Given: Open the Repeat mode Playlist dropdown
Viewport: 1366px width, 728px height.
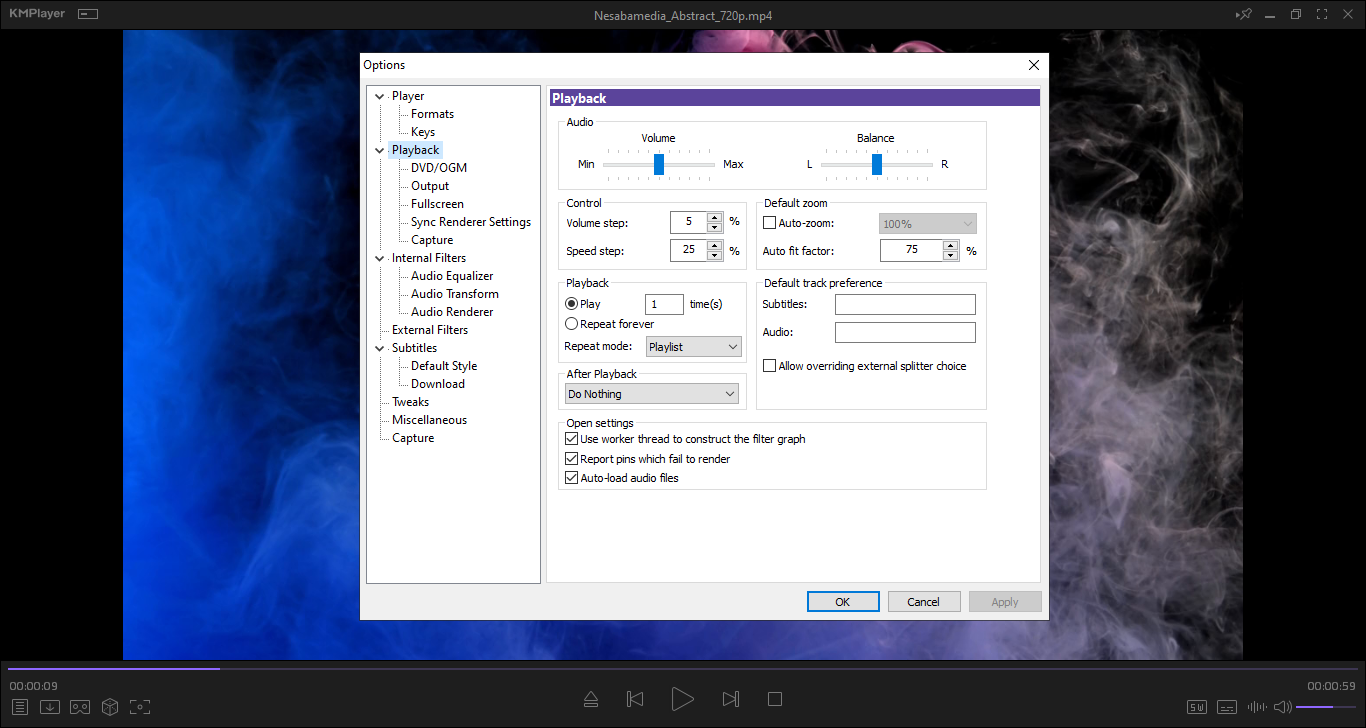Looking at the screenshot, I should coord(693,347).
